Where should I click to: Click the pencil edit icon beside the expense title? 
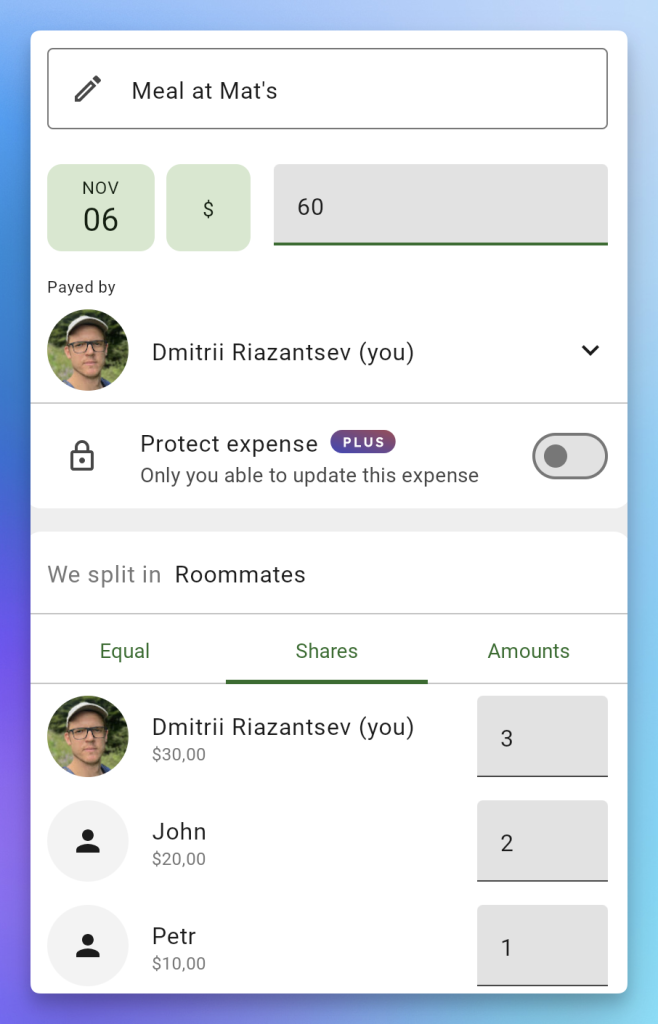click(x=87, y=89)
